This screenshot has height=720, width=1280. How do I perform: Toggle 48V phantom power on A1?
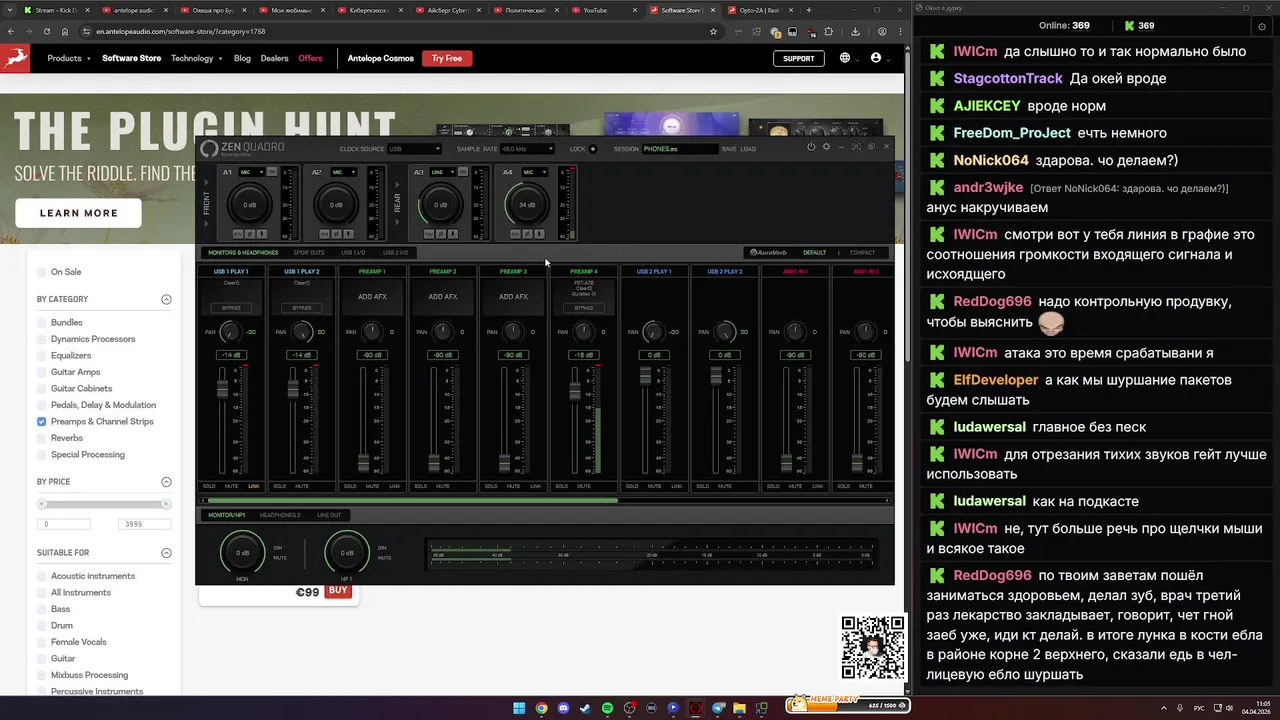coord(237,234)
